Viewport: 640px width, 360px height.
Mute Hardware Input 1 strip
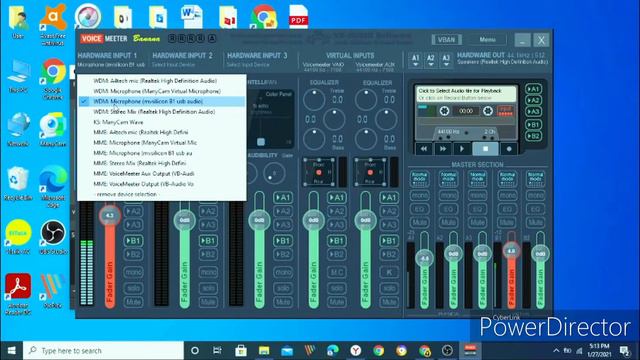pos(133,302)
